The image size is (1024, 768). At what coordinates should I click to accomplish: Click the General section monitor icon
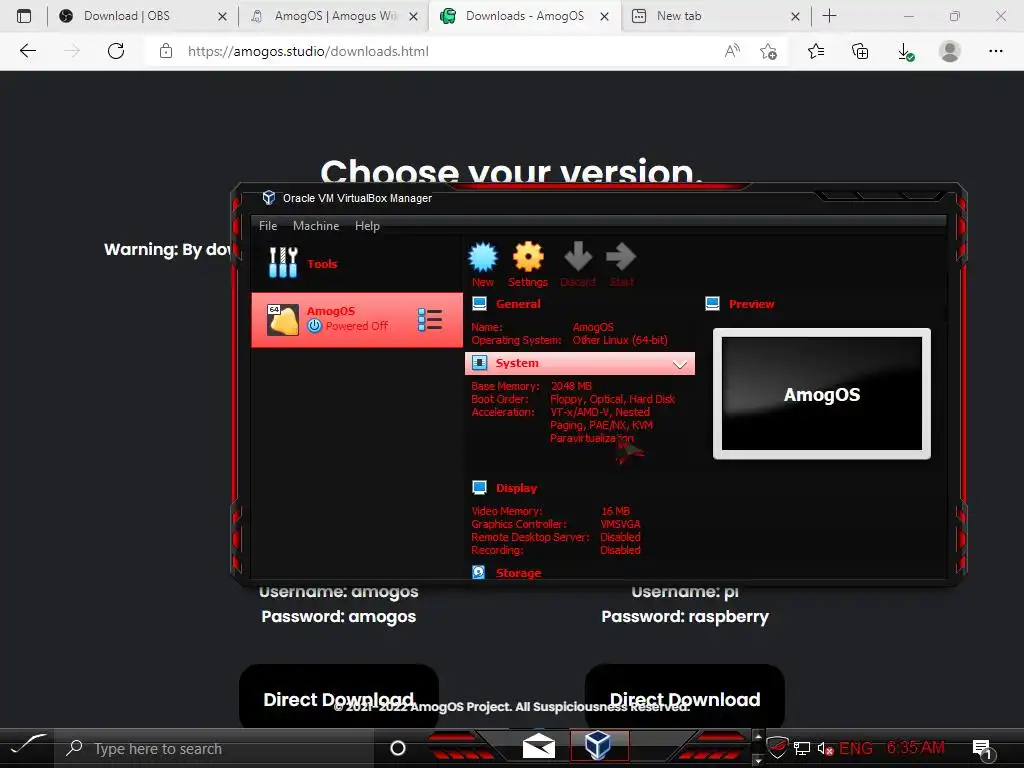click(x=479, y=304)
